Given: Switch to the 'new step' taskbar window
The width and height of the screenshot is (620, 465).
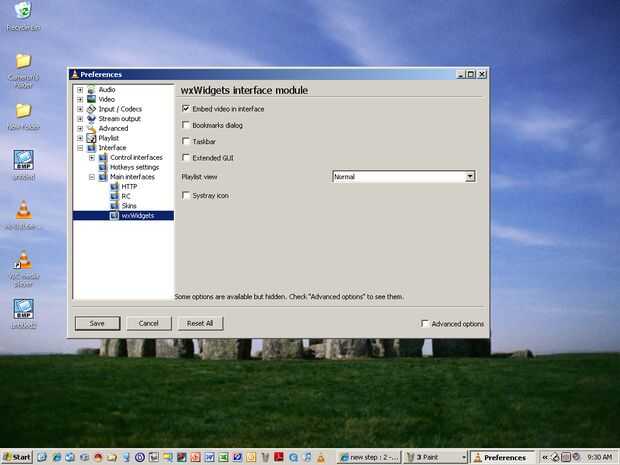Looking at the screenshot, I should pyautogui.click(x=370, y=457).
